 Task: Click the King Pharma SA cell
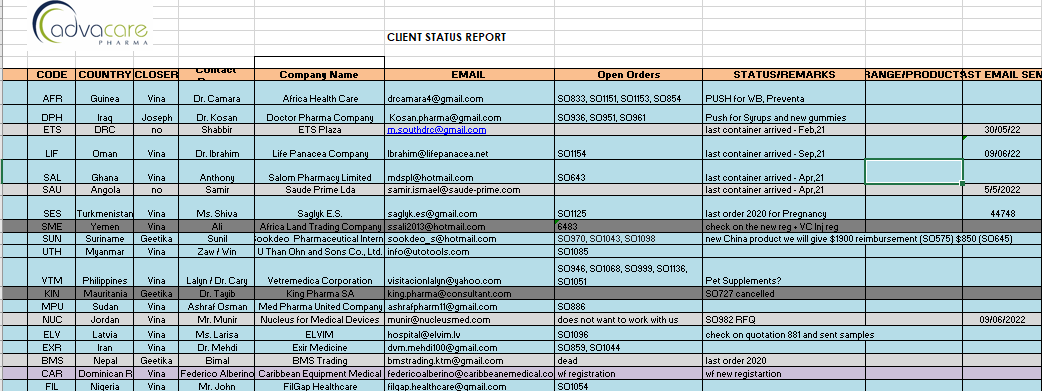point(319,293)
